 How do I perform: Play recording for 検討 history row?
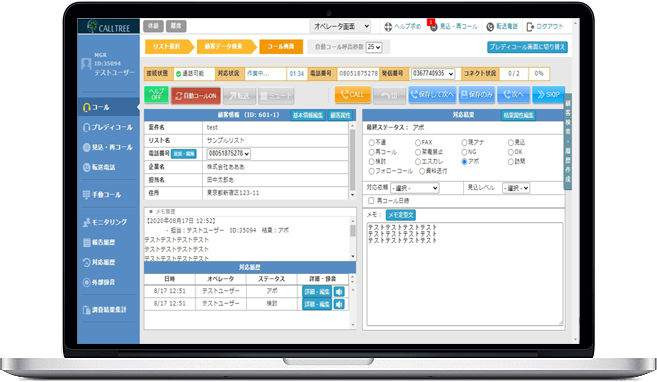[x=339, y=304]
